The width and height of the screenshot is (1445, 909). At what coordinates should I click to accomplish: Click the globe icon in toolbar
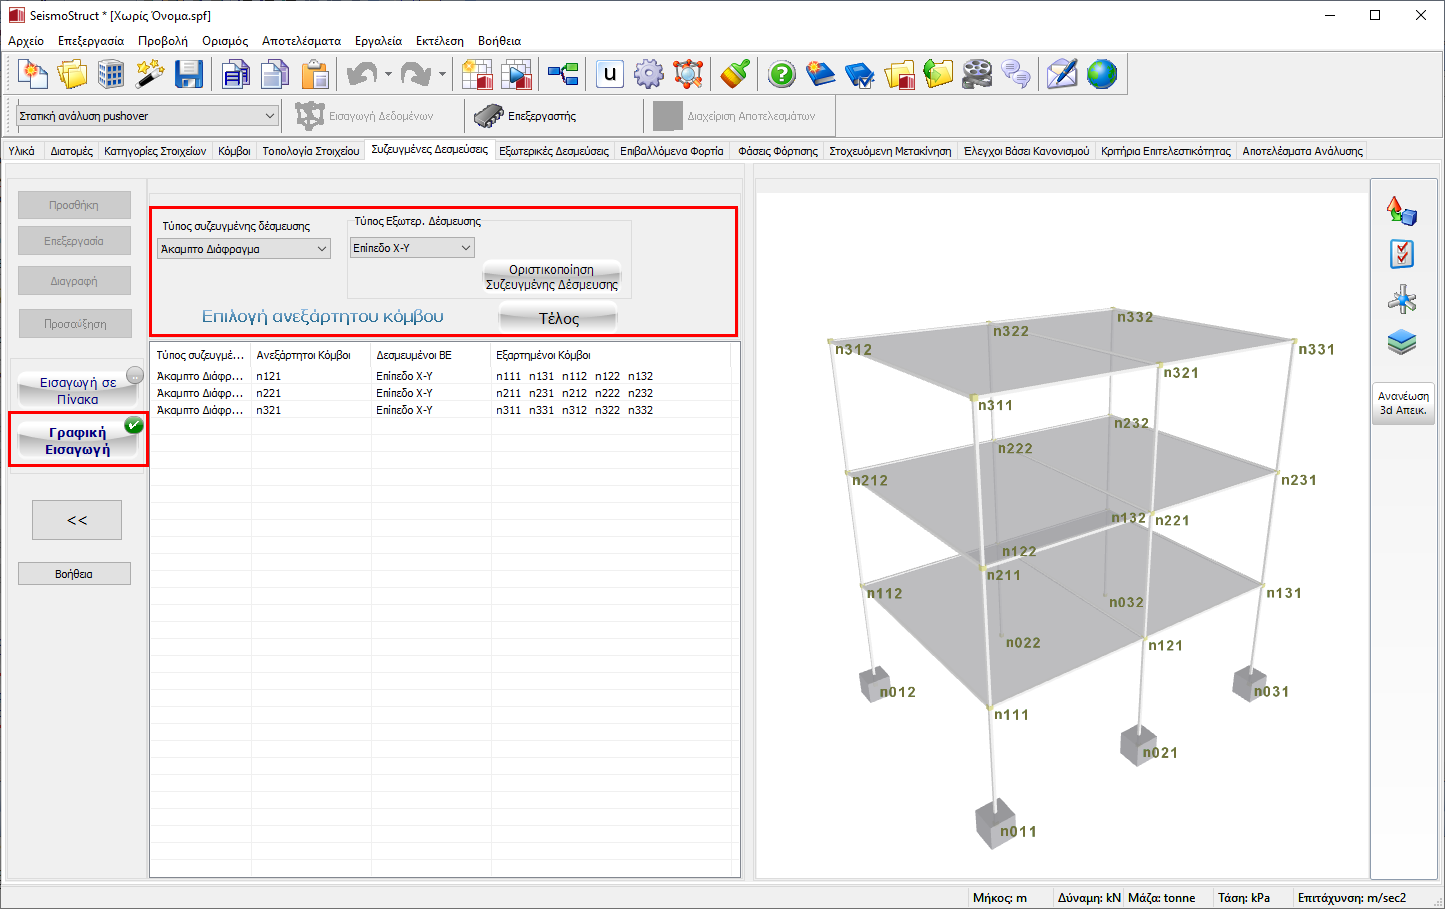1101,74
